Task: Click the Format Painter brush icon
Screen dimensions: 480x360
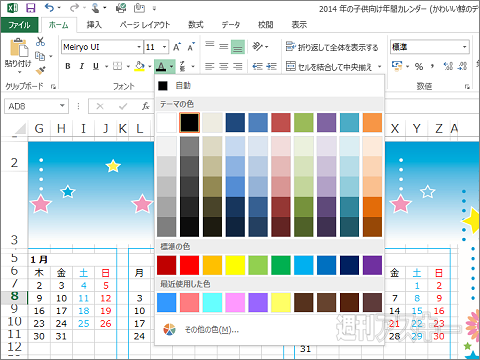Action: [40, 71]
